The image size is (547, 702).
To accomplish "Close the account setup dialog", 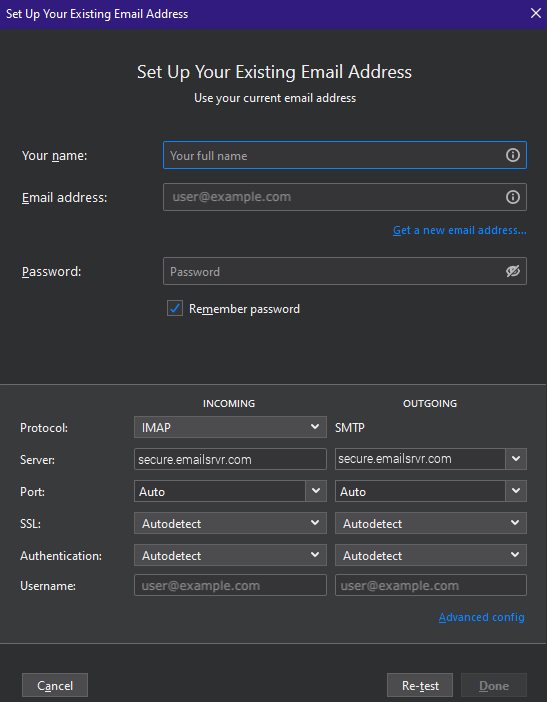I will pyautogui.click(x=535, y=13).
